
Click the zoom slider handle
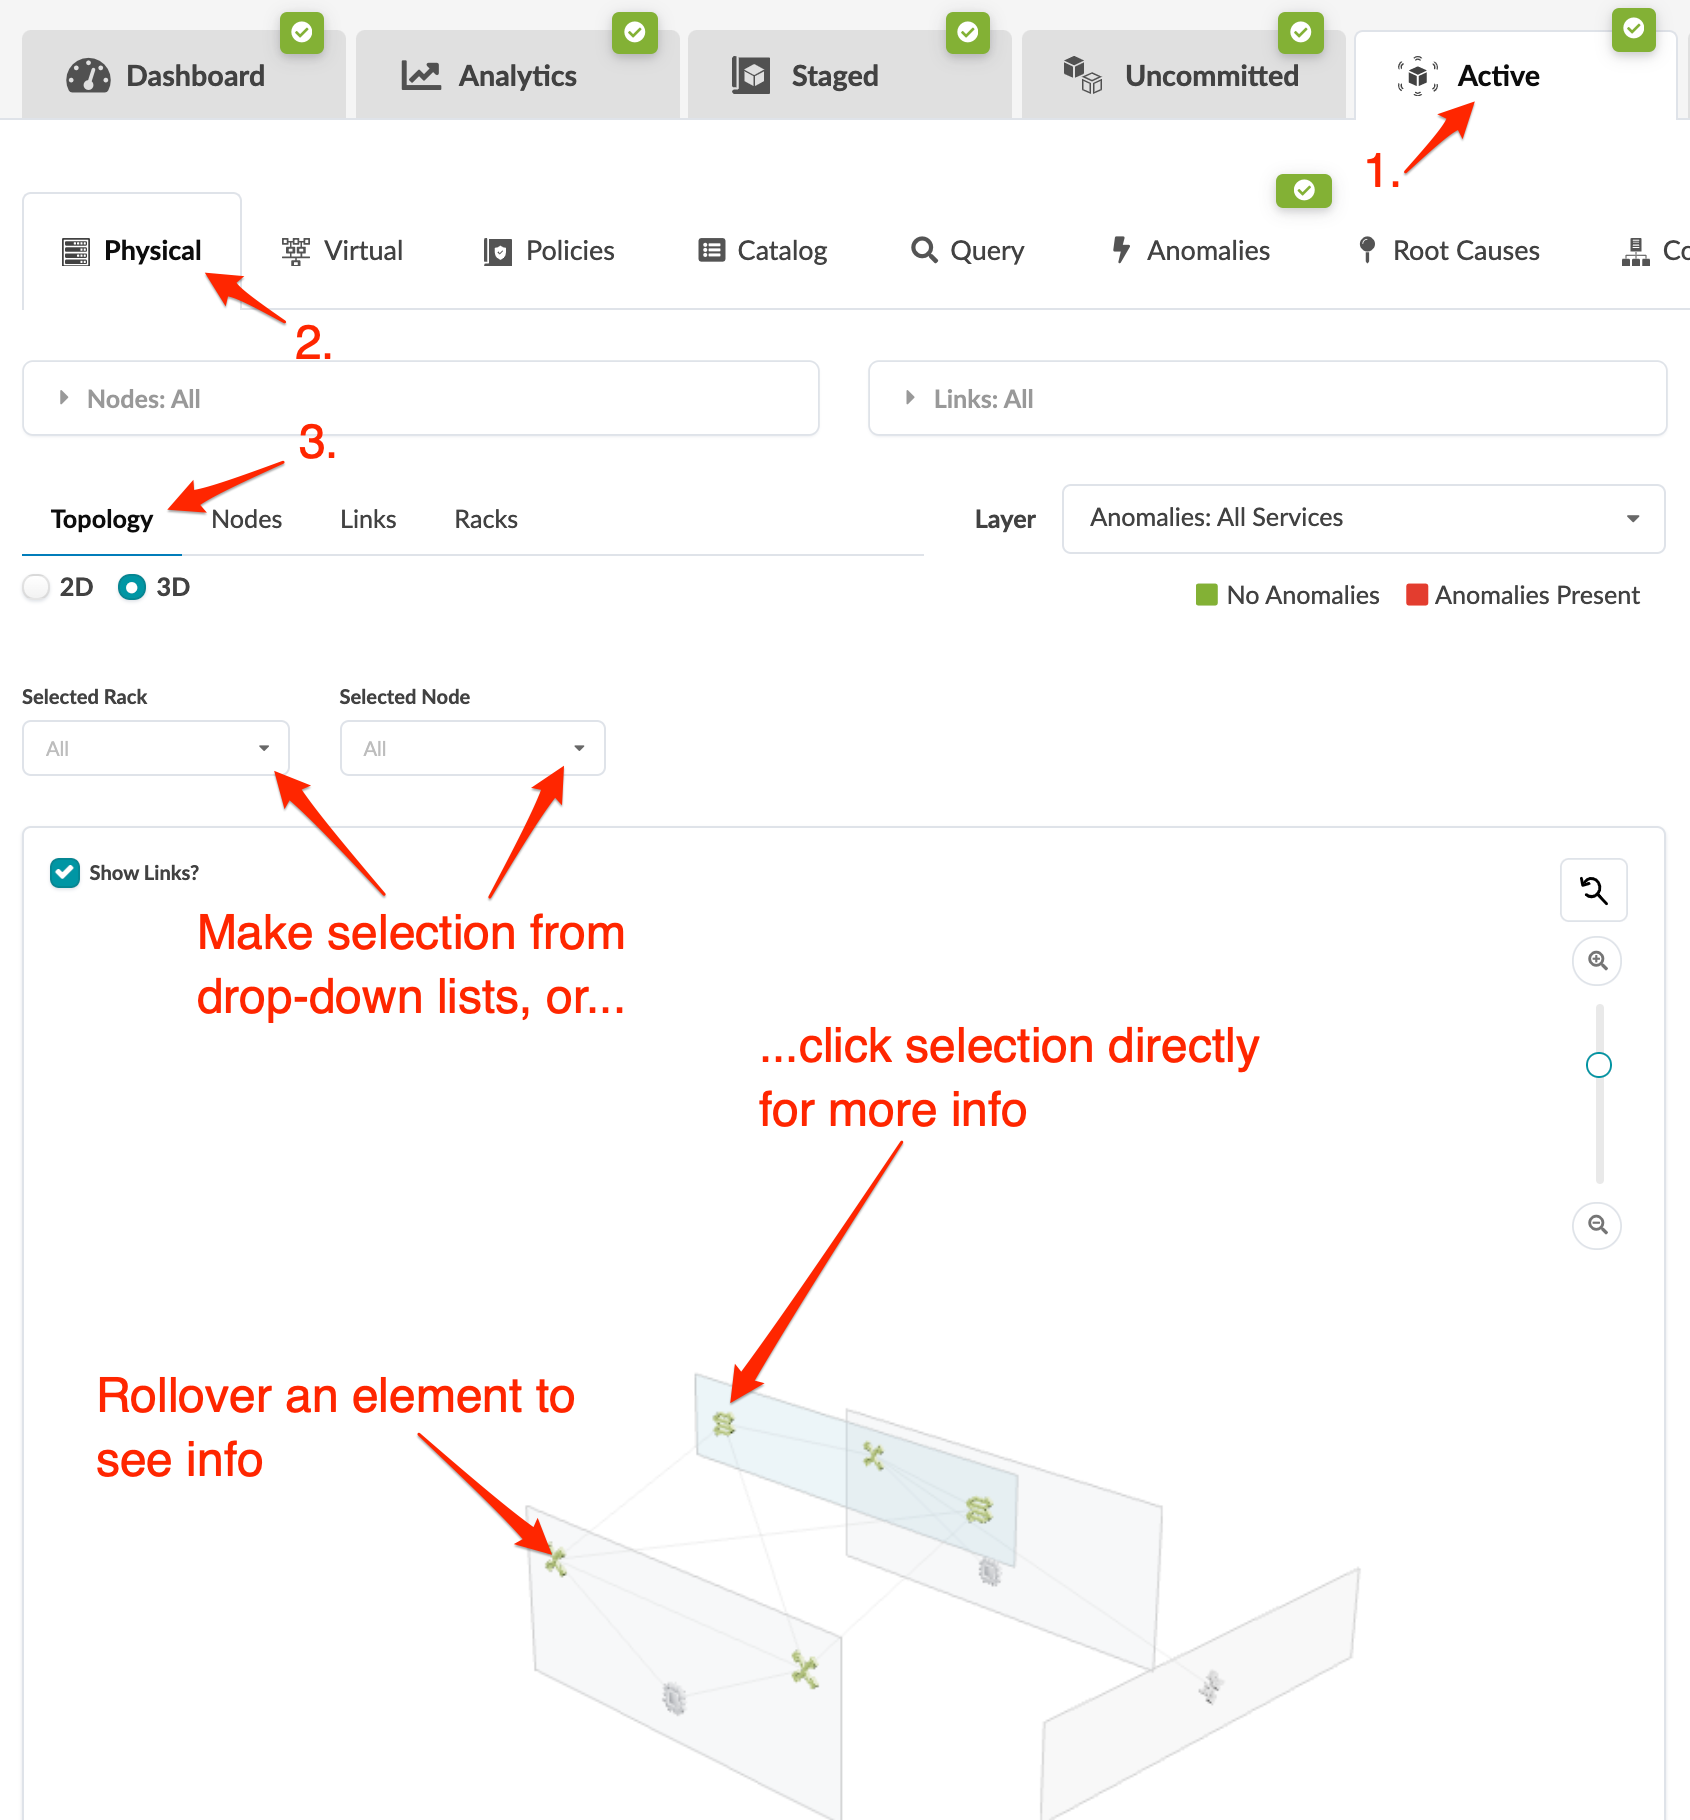[x=1598, y=1065]
